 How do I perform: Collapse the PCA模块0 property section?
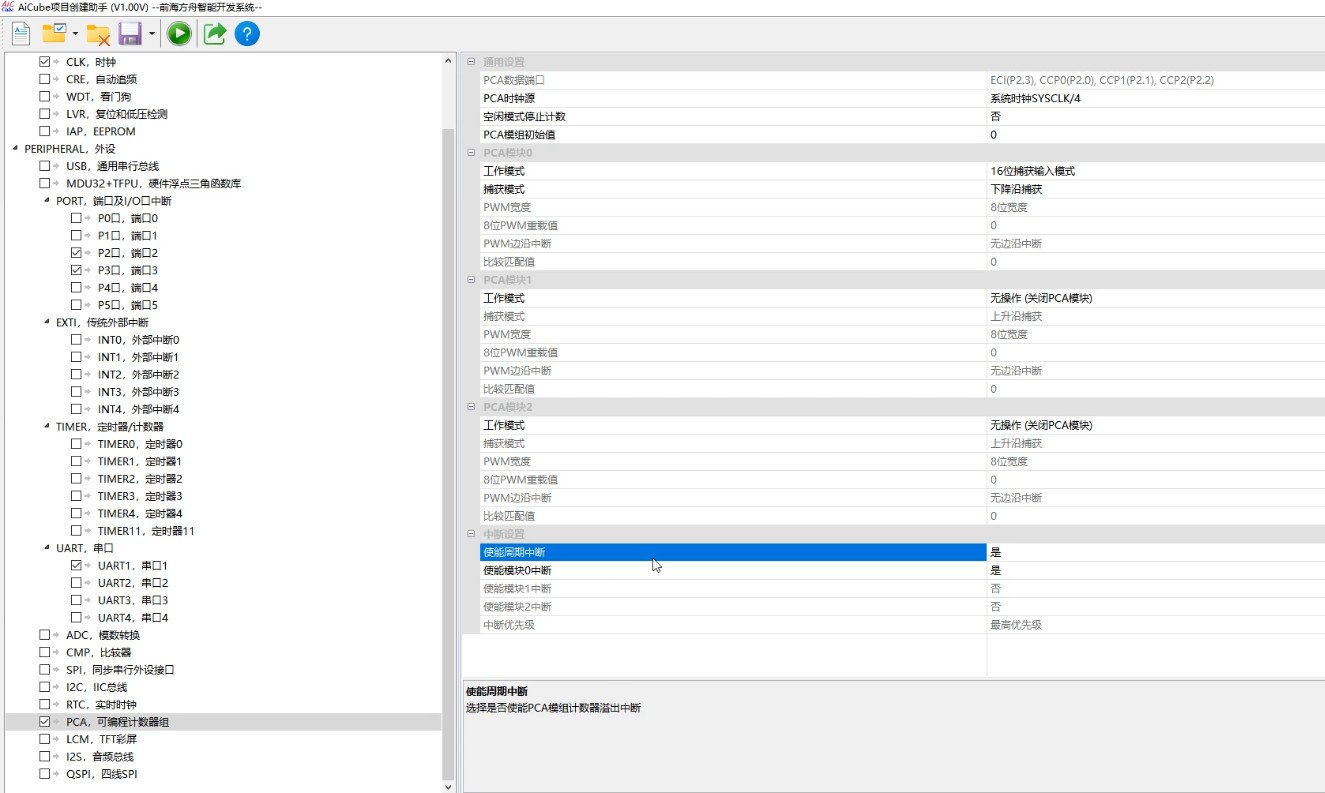pyautogui.click(x=471, y=153)
